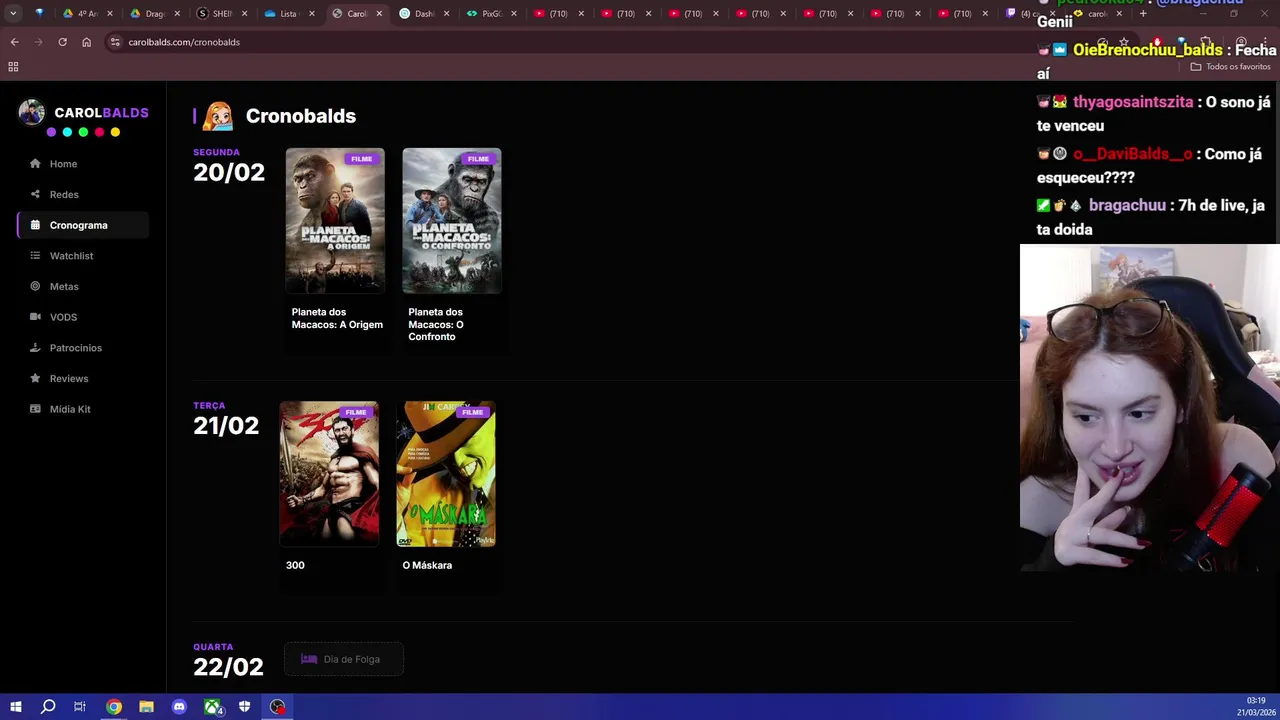Expand the tab search dropdown arrow

click(x=13, y=14)
